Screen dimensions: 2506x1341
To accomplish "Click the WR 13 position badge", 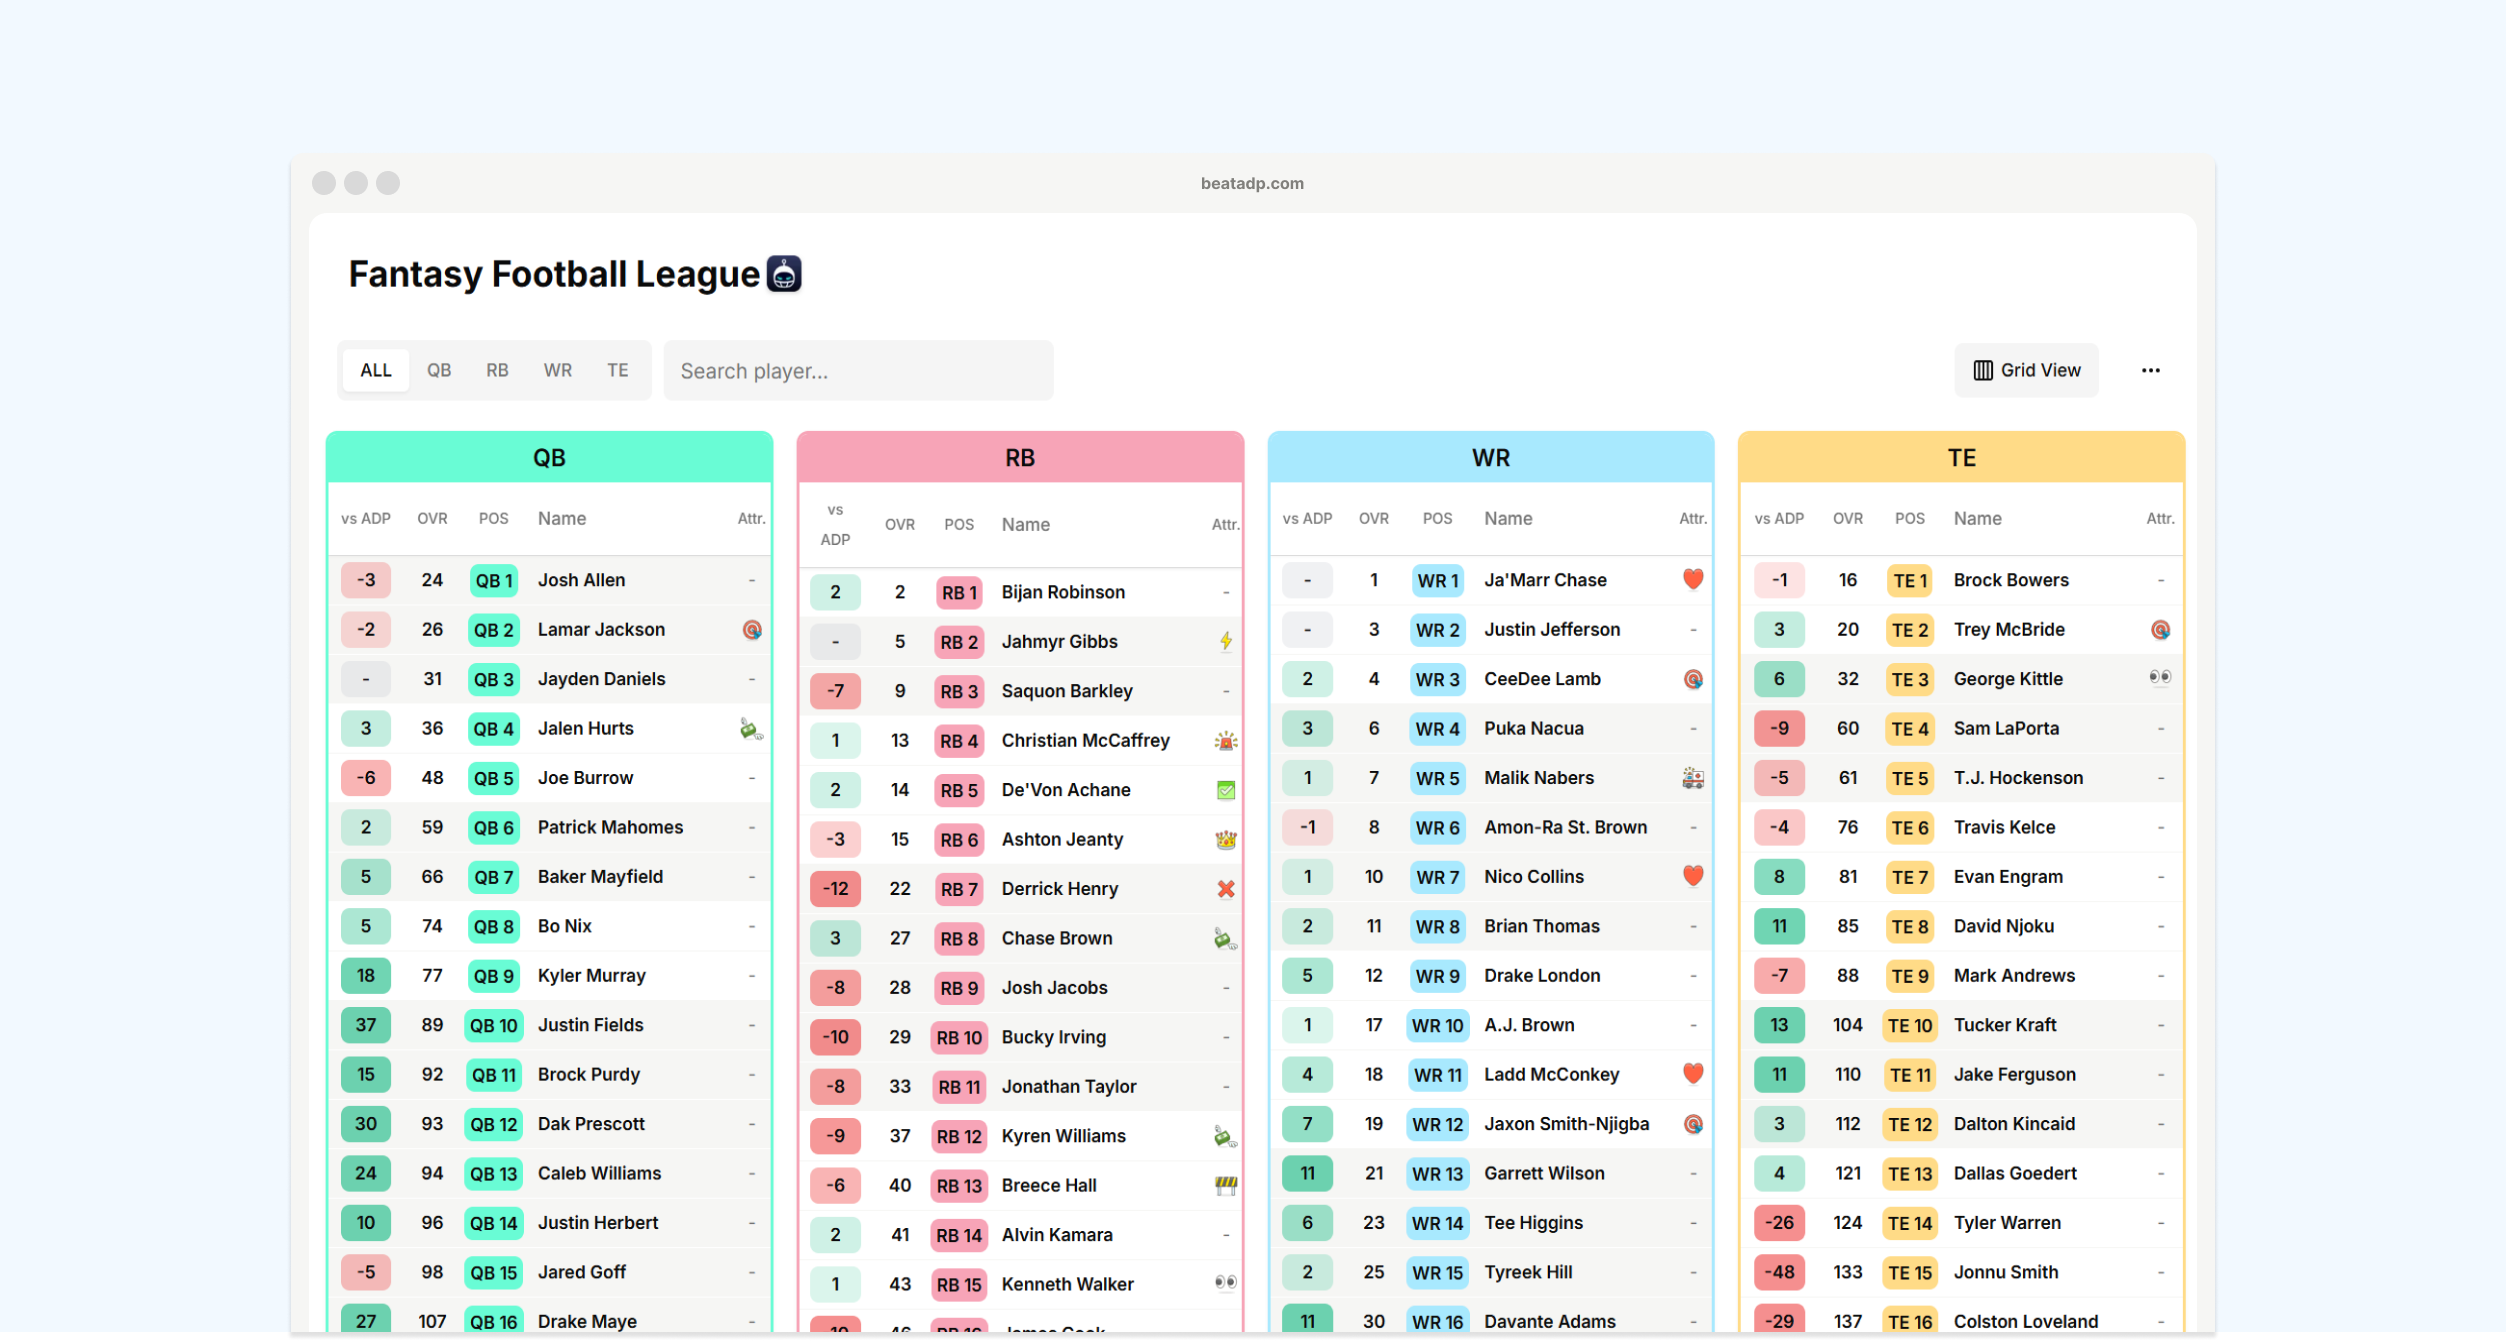I will pos(1437,1174).
